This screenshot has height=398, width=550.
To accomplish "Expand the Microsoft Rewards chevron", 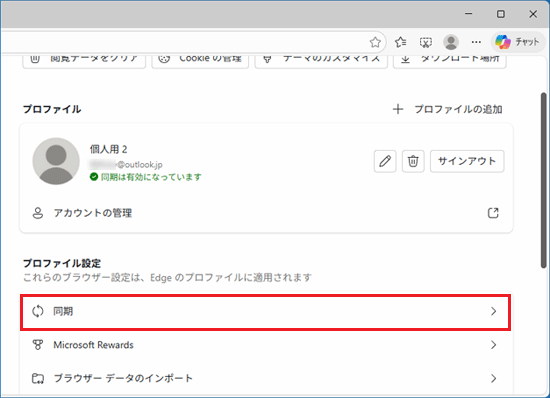I will 494,345.
